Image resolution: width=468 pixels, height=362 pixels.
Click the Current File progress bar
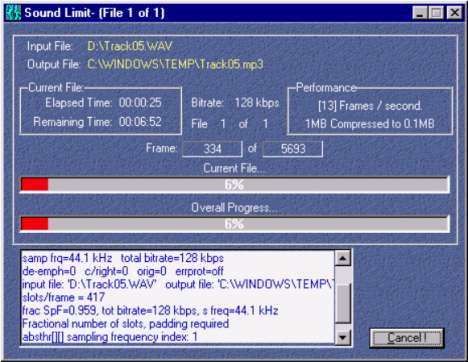(x=235, y=185)
